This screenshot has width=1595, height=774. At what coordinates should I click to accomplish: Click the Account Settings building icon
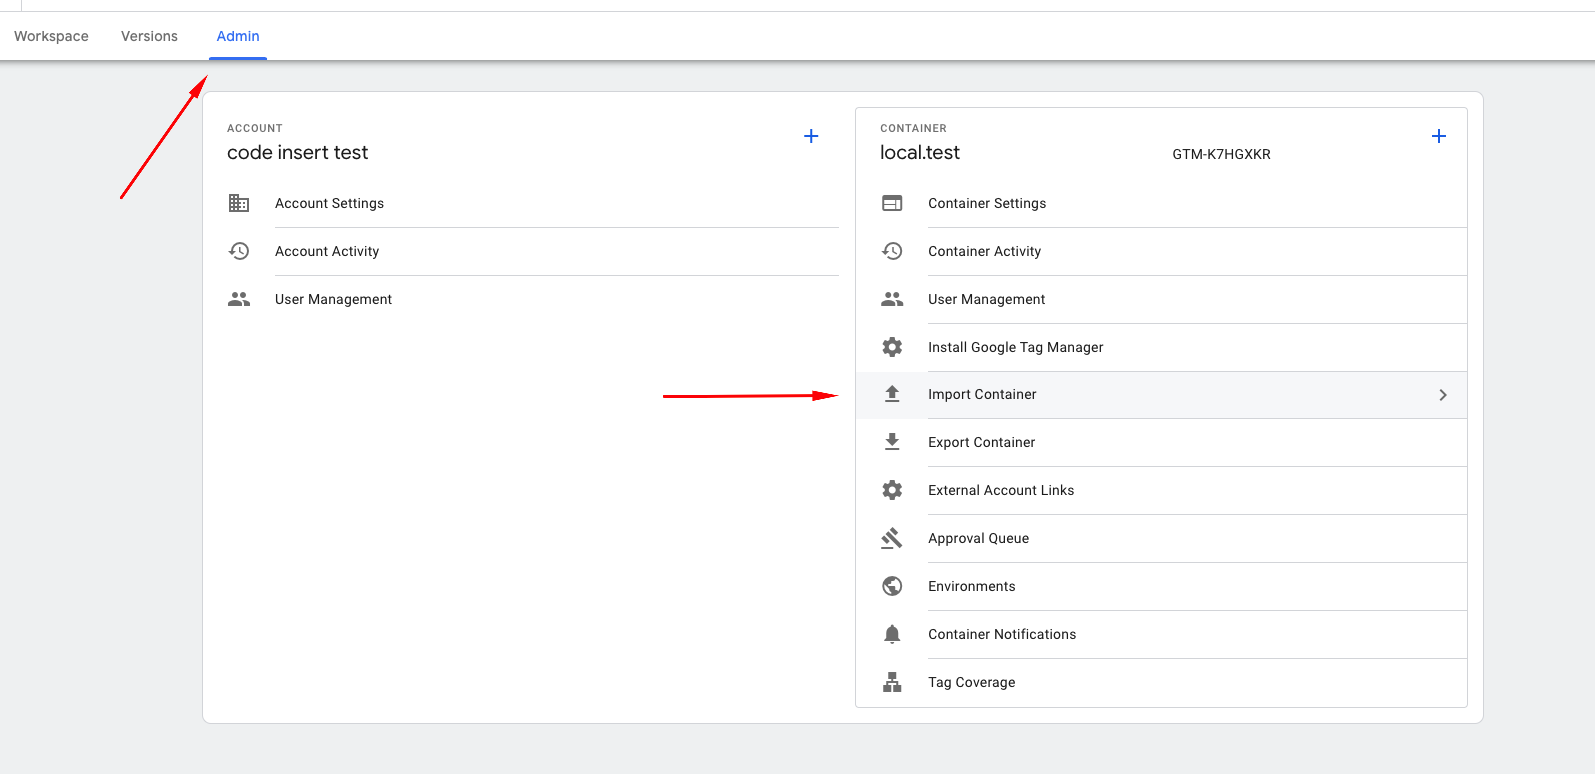239,203
